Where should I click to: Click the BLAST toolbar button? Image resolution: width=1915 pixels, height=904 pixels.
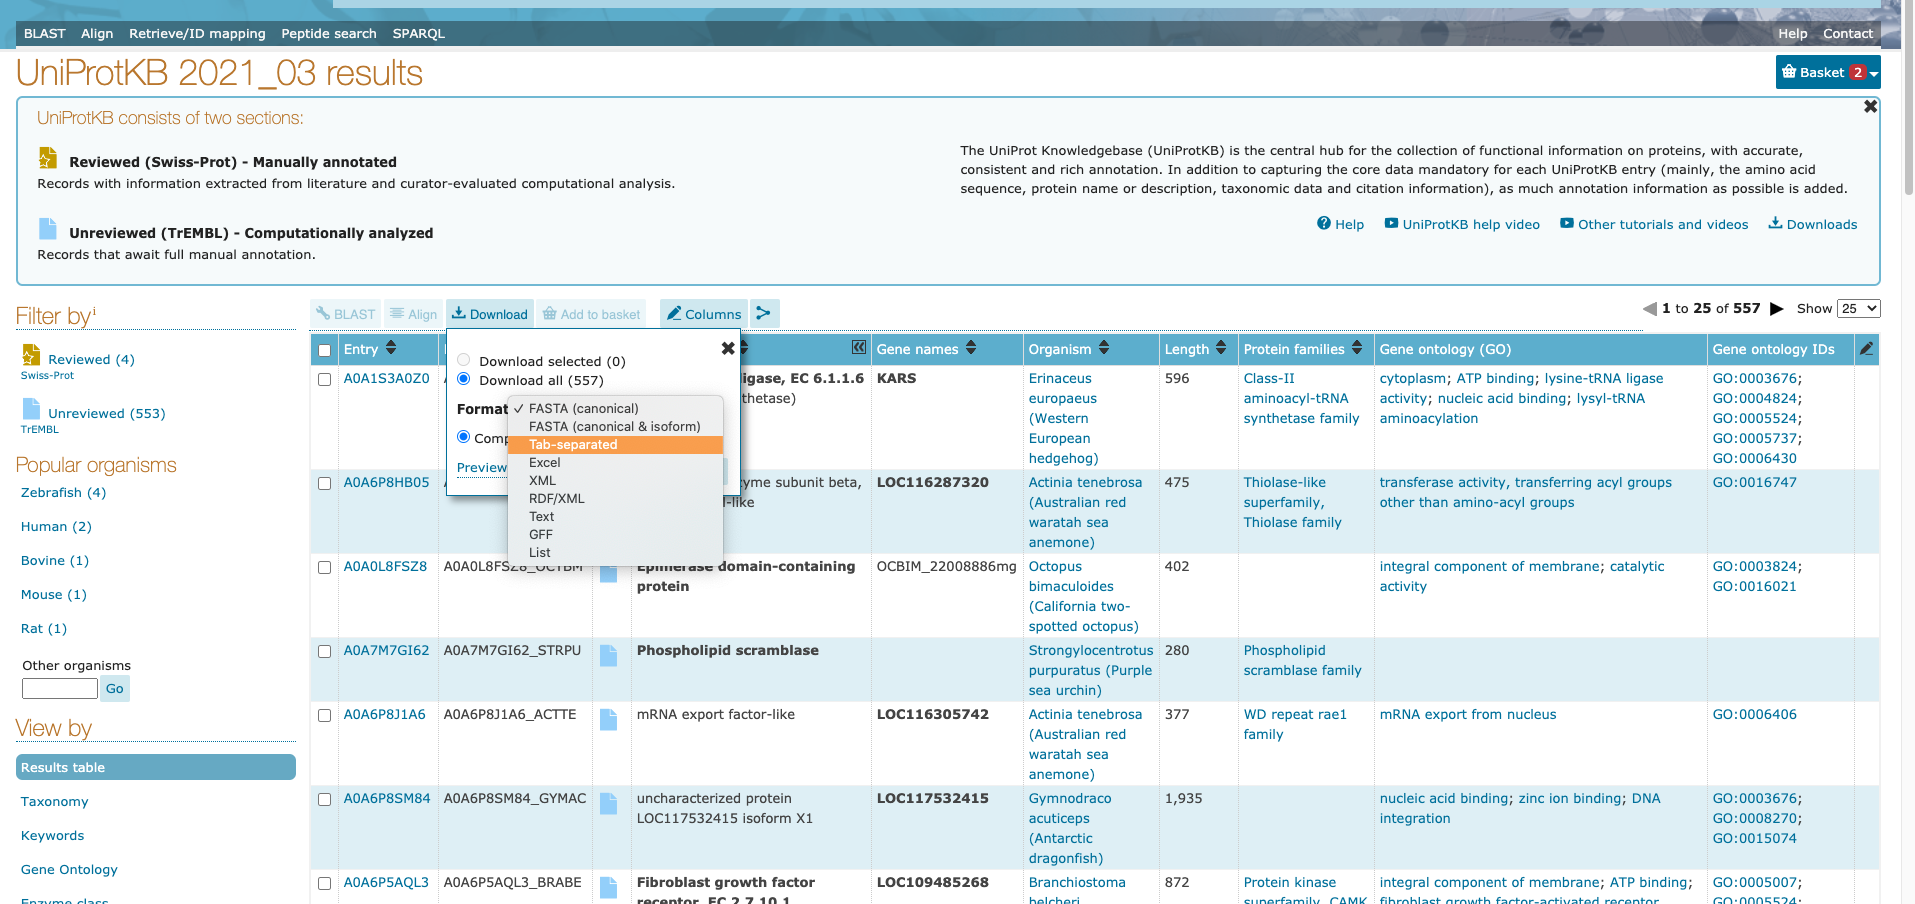pos(346,314)
